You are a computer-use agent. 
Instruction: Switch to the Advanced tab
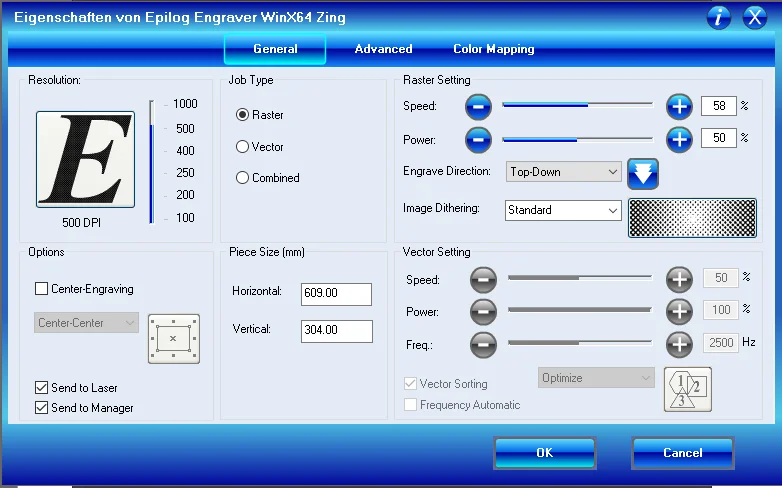tap(383, 49)
